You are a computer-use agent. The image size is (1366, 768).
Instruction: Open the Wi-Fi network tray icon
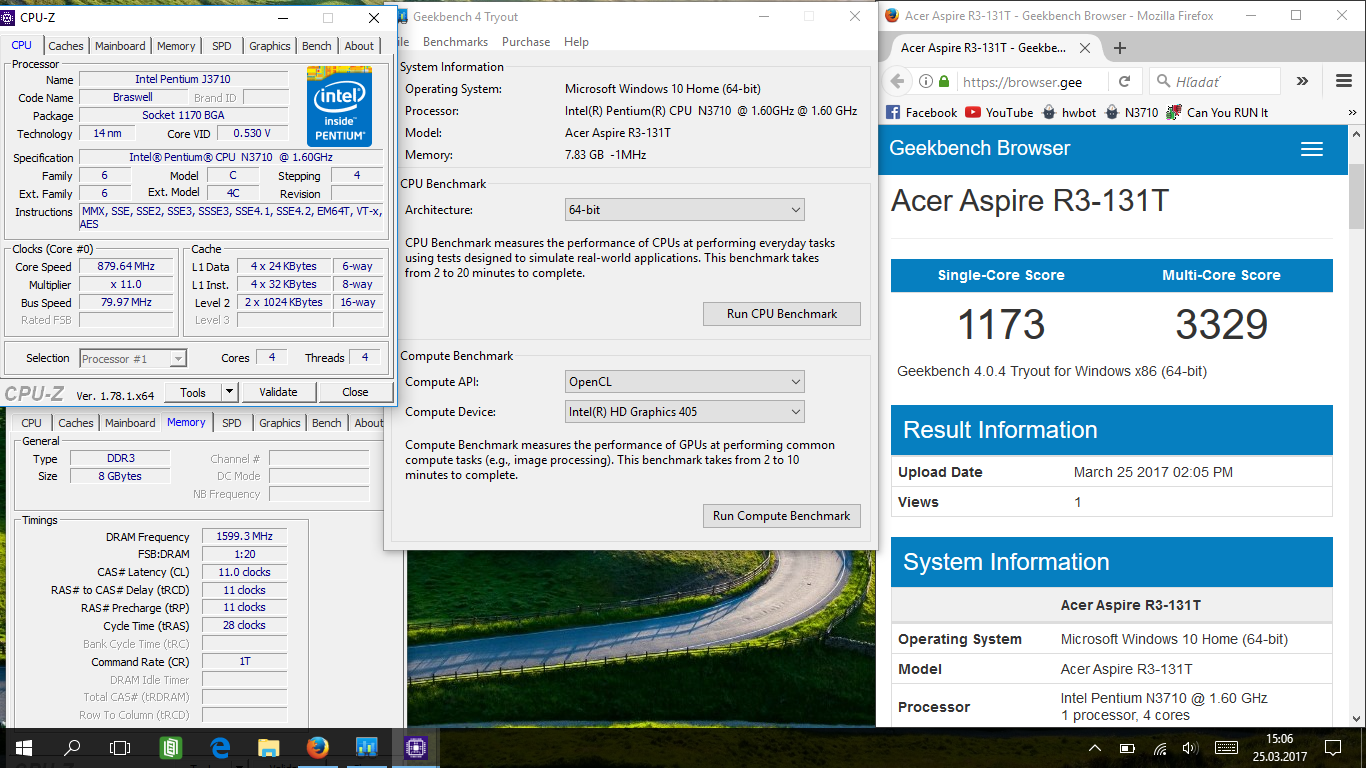coord(1160,748)
